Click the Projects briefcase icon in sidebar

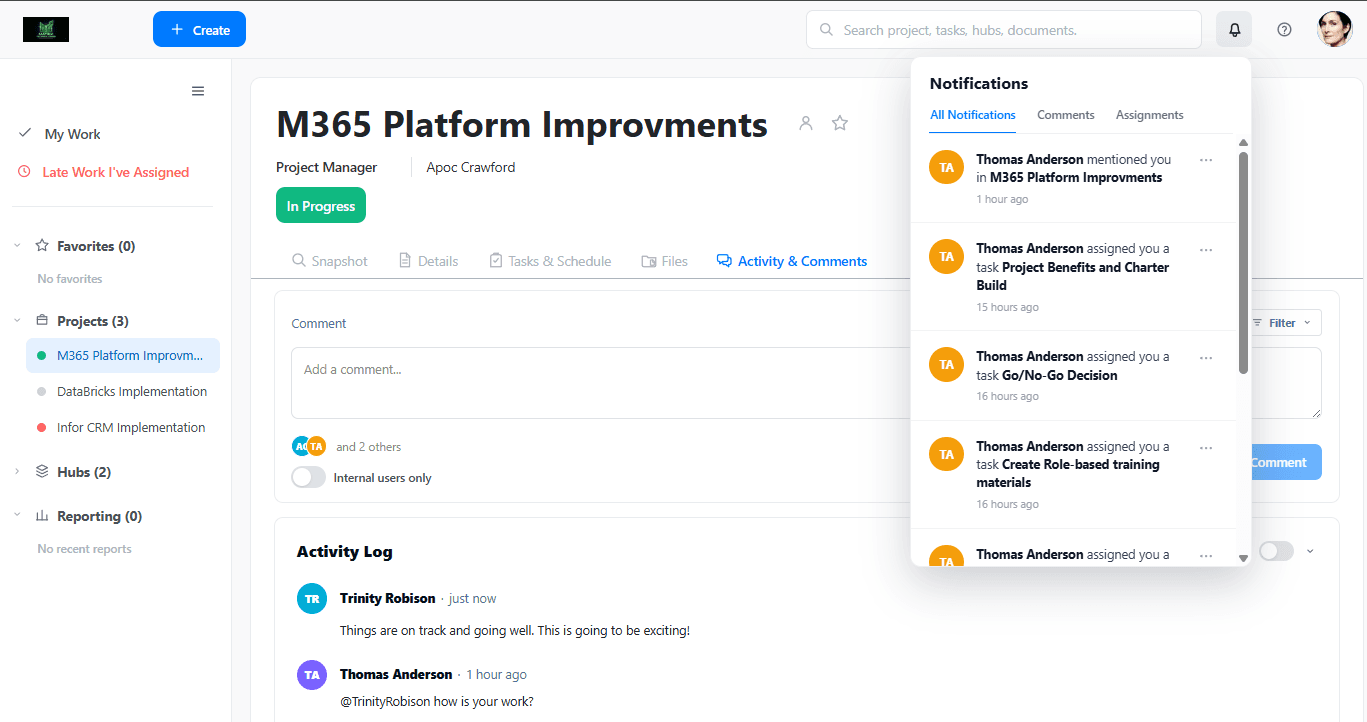[x=42, y=321]
